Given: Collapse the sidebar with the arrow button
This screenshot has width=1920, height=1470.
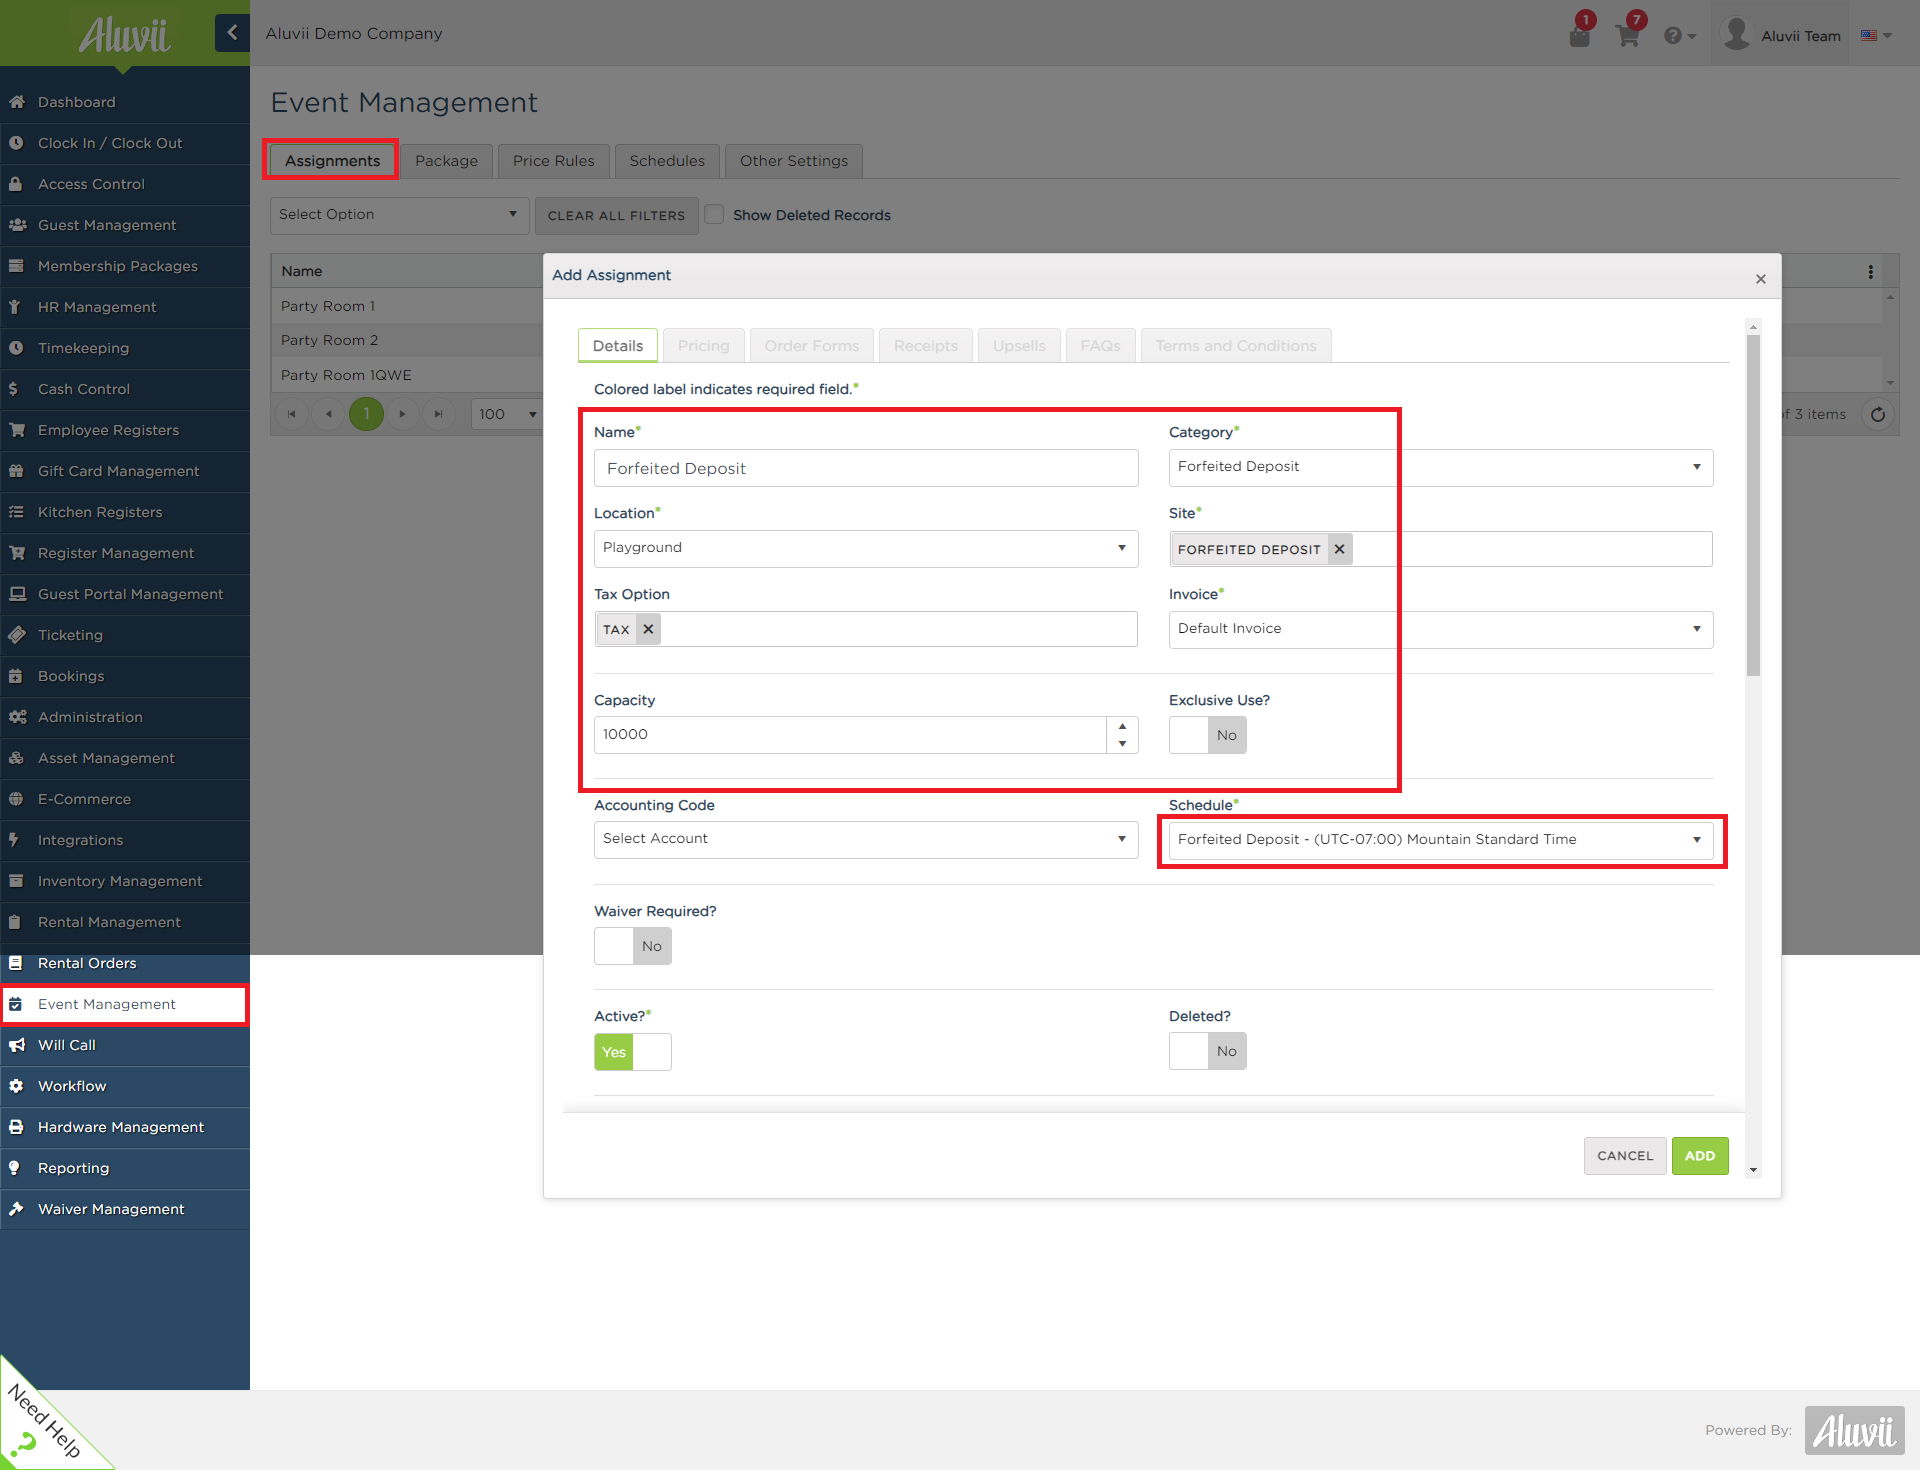Looking at the screenshot, I should (x=232, y=33).
